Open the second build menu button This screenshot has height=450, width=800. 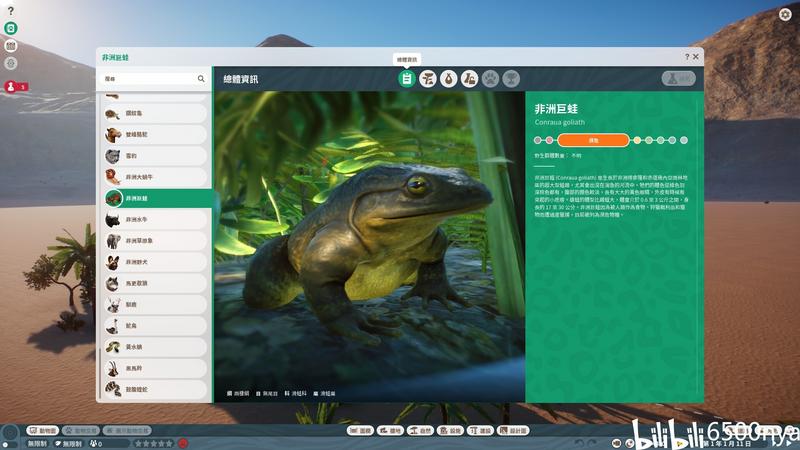click(390, 431)
